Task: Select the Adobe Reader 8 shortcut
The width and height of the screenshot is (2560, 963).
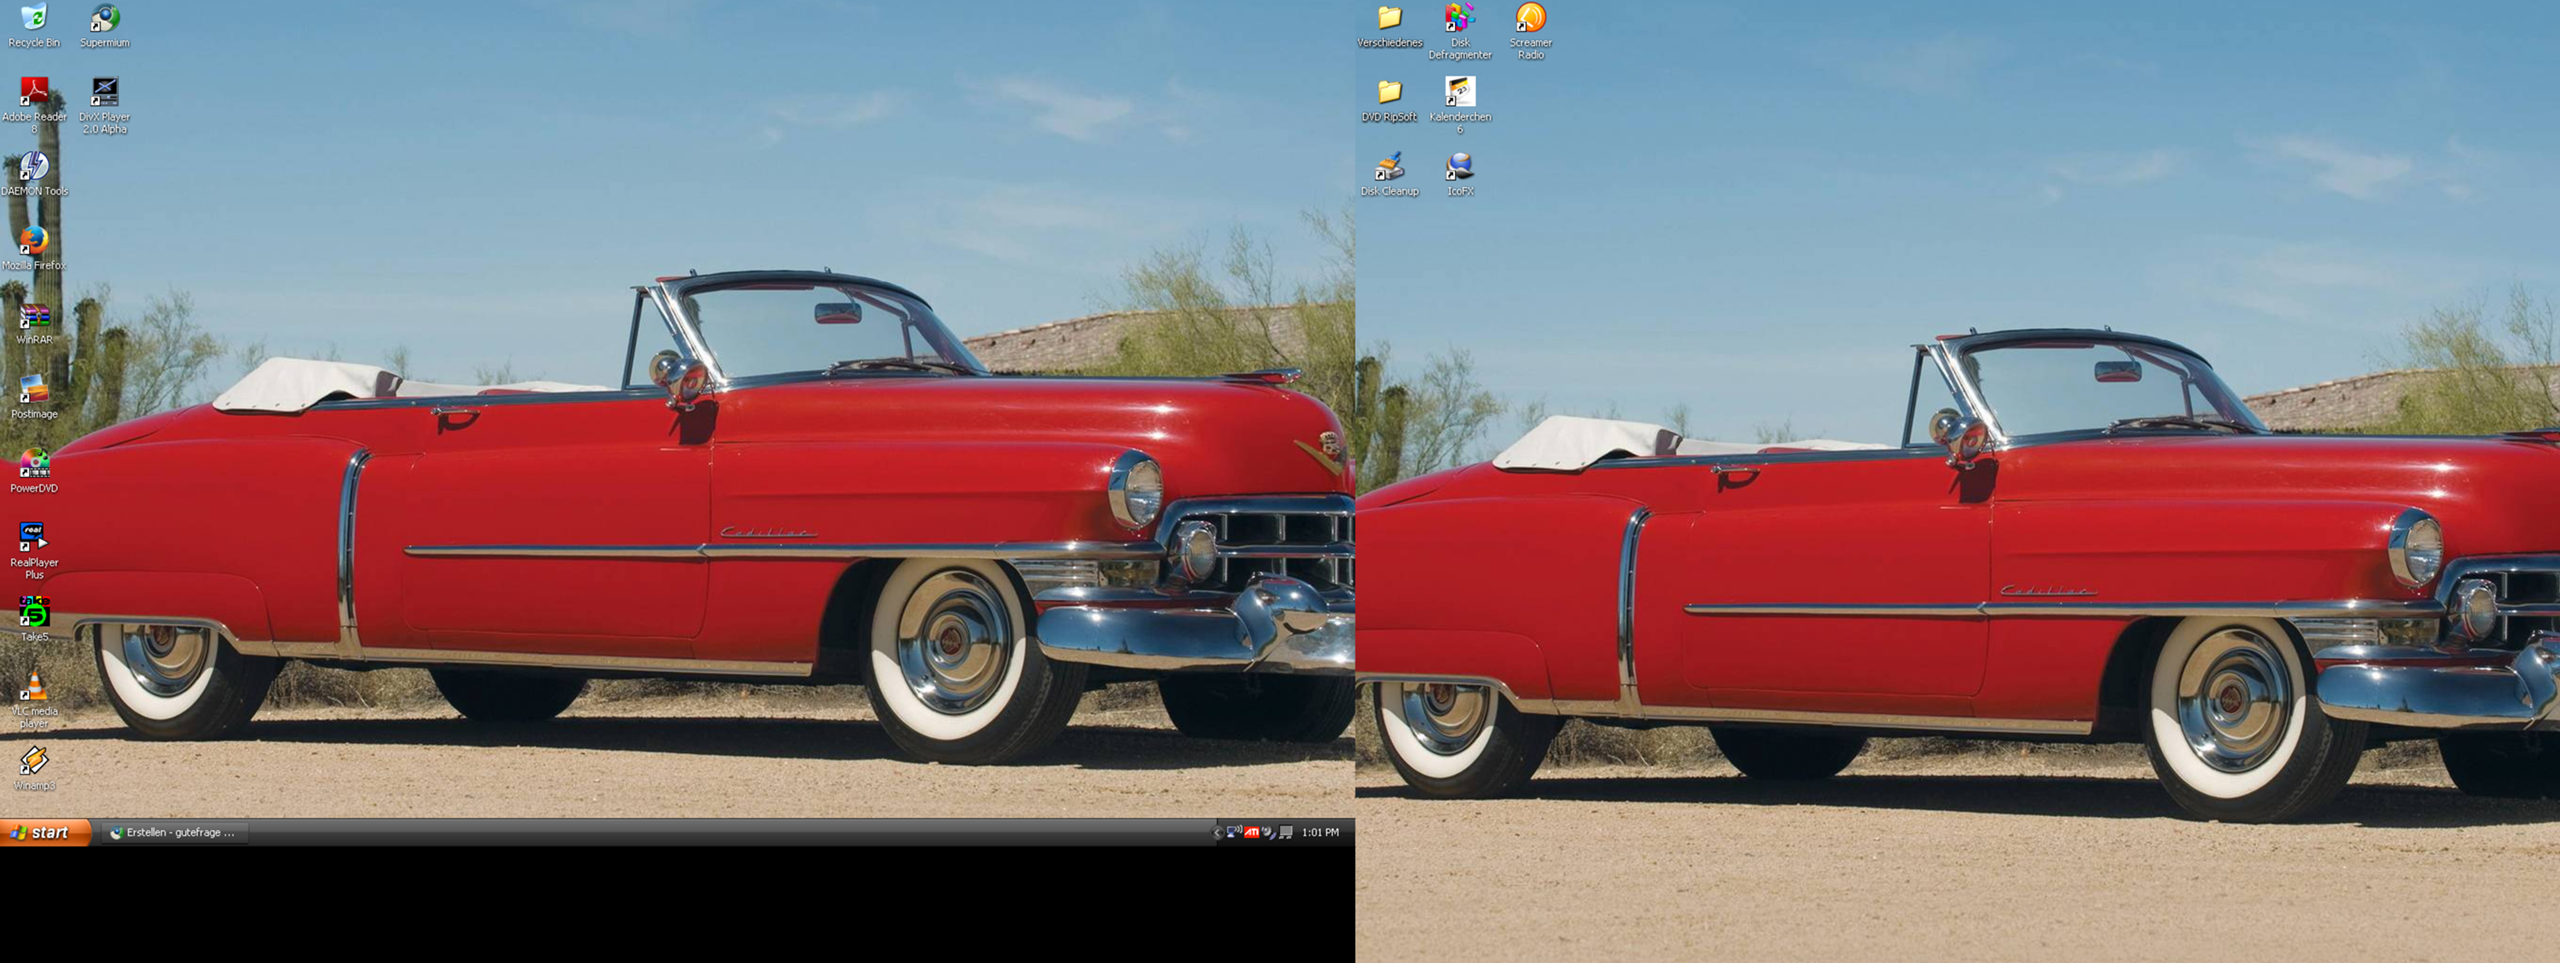Action: point(34,105)
